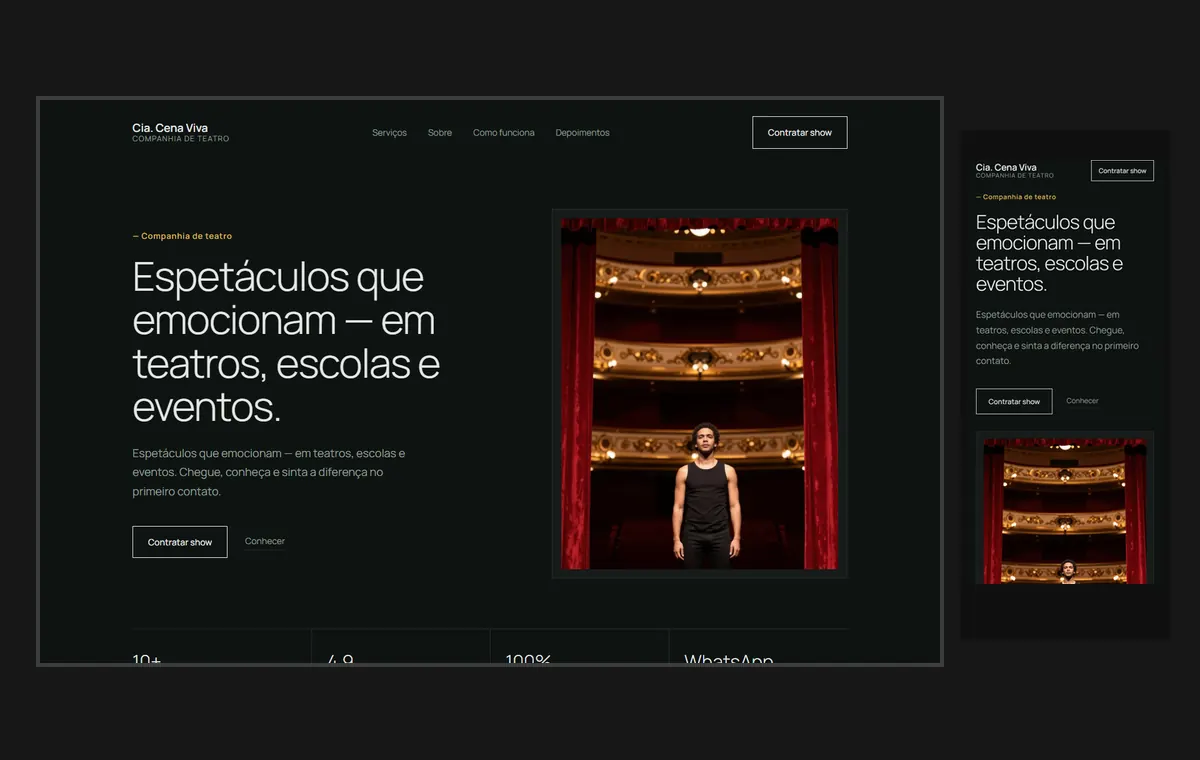Click the yellow Companhia de teatro label on desktop
The image size is (1200, 760).
[x=182, y=236]
